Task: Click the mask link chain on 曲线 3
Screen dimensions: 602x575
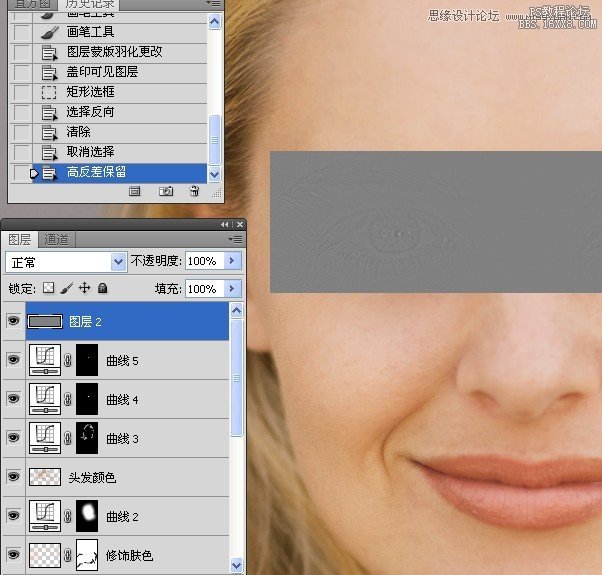Action: (68, 438)
